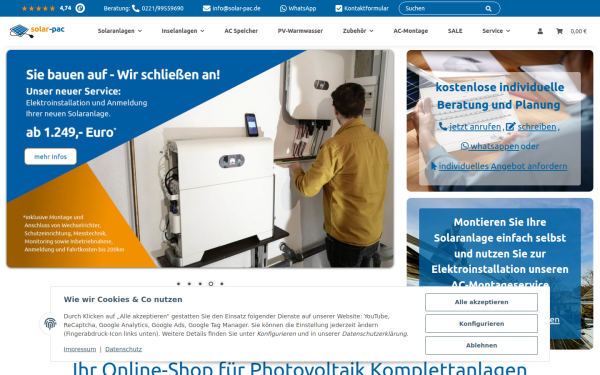Click the 'jetzt anrufen' link
The width and height of the screenshot is (600, 375).
point(475,127)
